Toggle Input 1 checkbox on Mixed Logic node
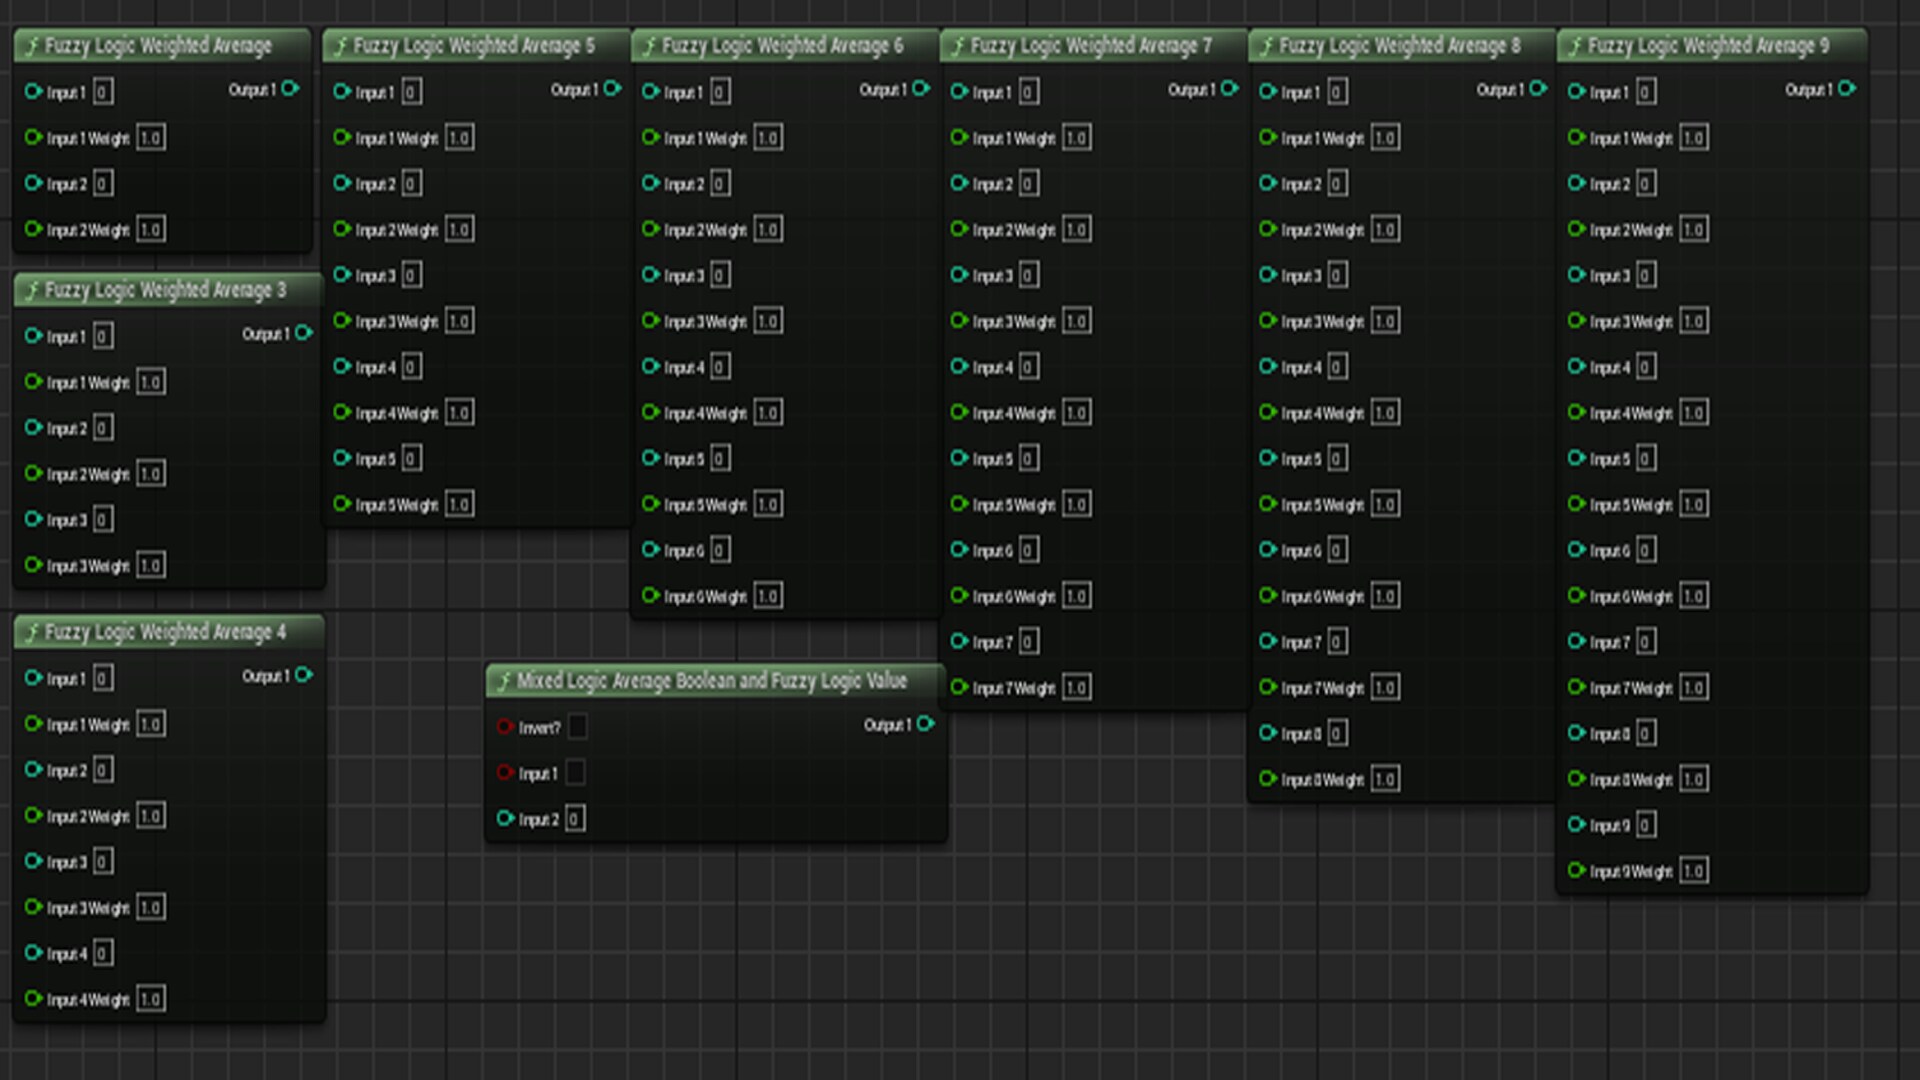 point(575,772)
